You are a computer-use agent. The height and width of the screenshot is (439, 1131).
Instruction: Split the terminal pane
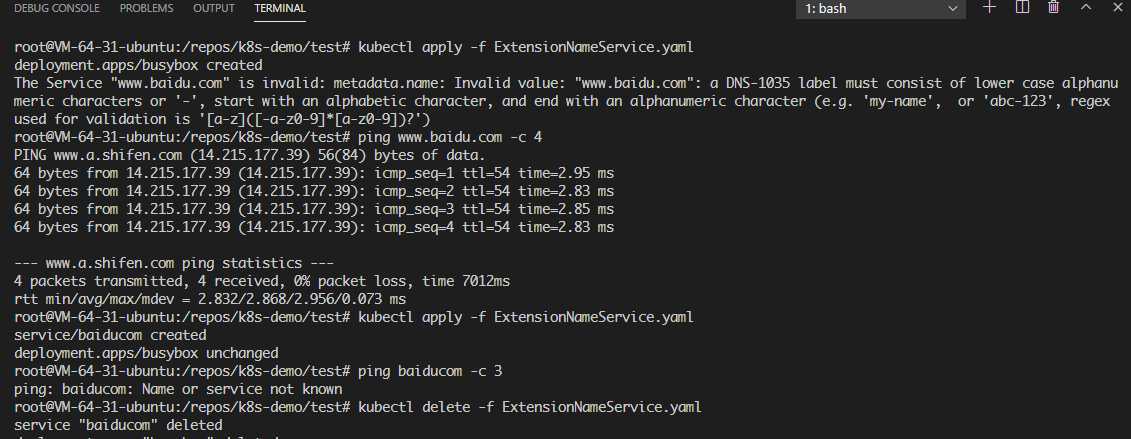click(1022, 7)
